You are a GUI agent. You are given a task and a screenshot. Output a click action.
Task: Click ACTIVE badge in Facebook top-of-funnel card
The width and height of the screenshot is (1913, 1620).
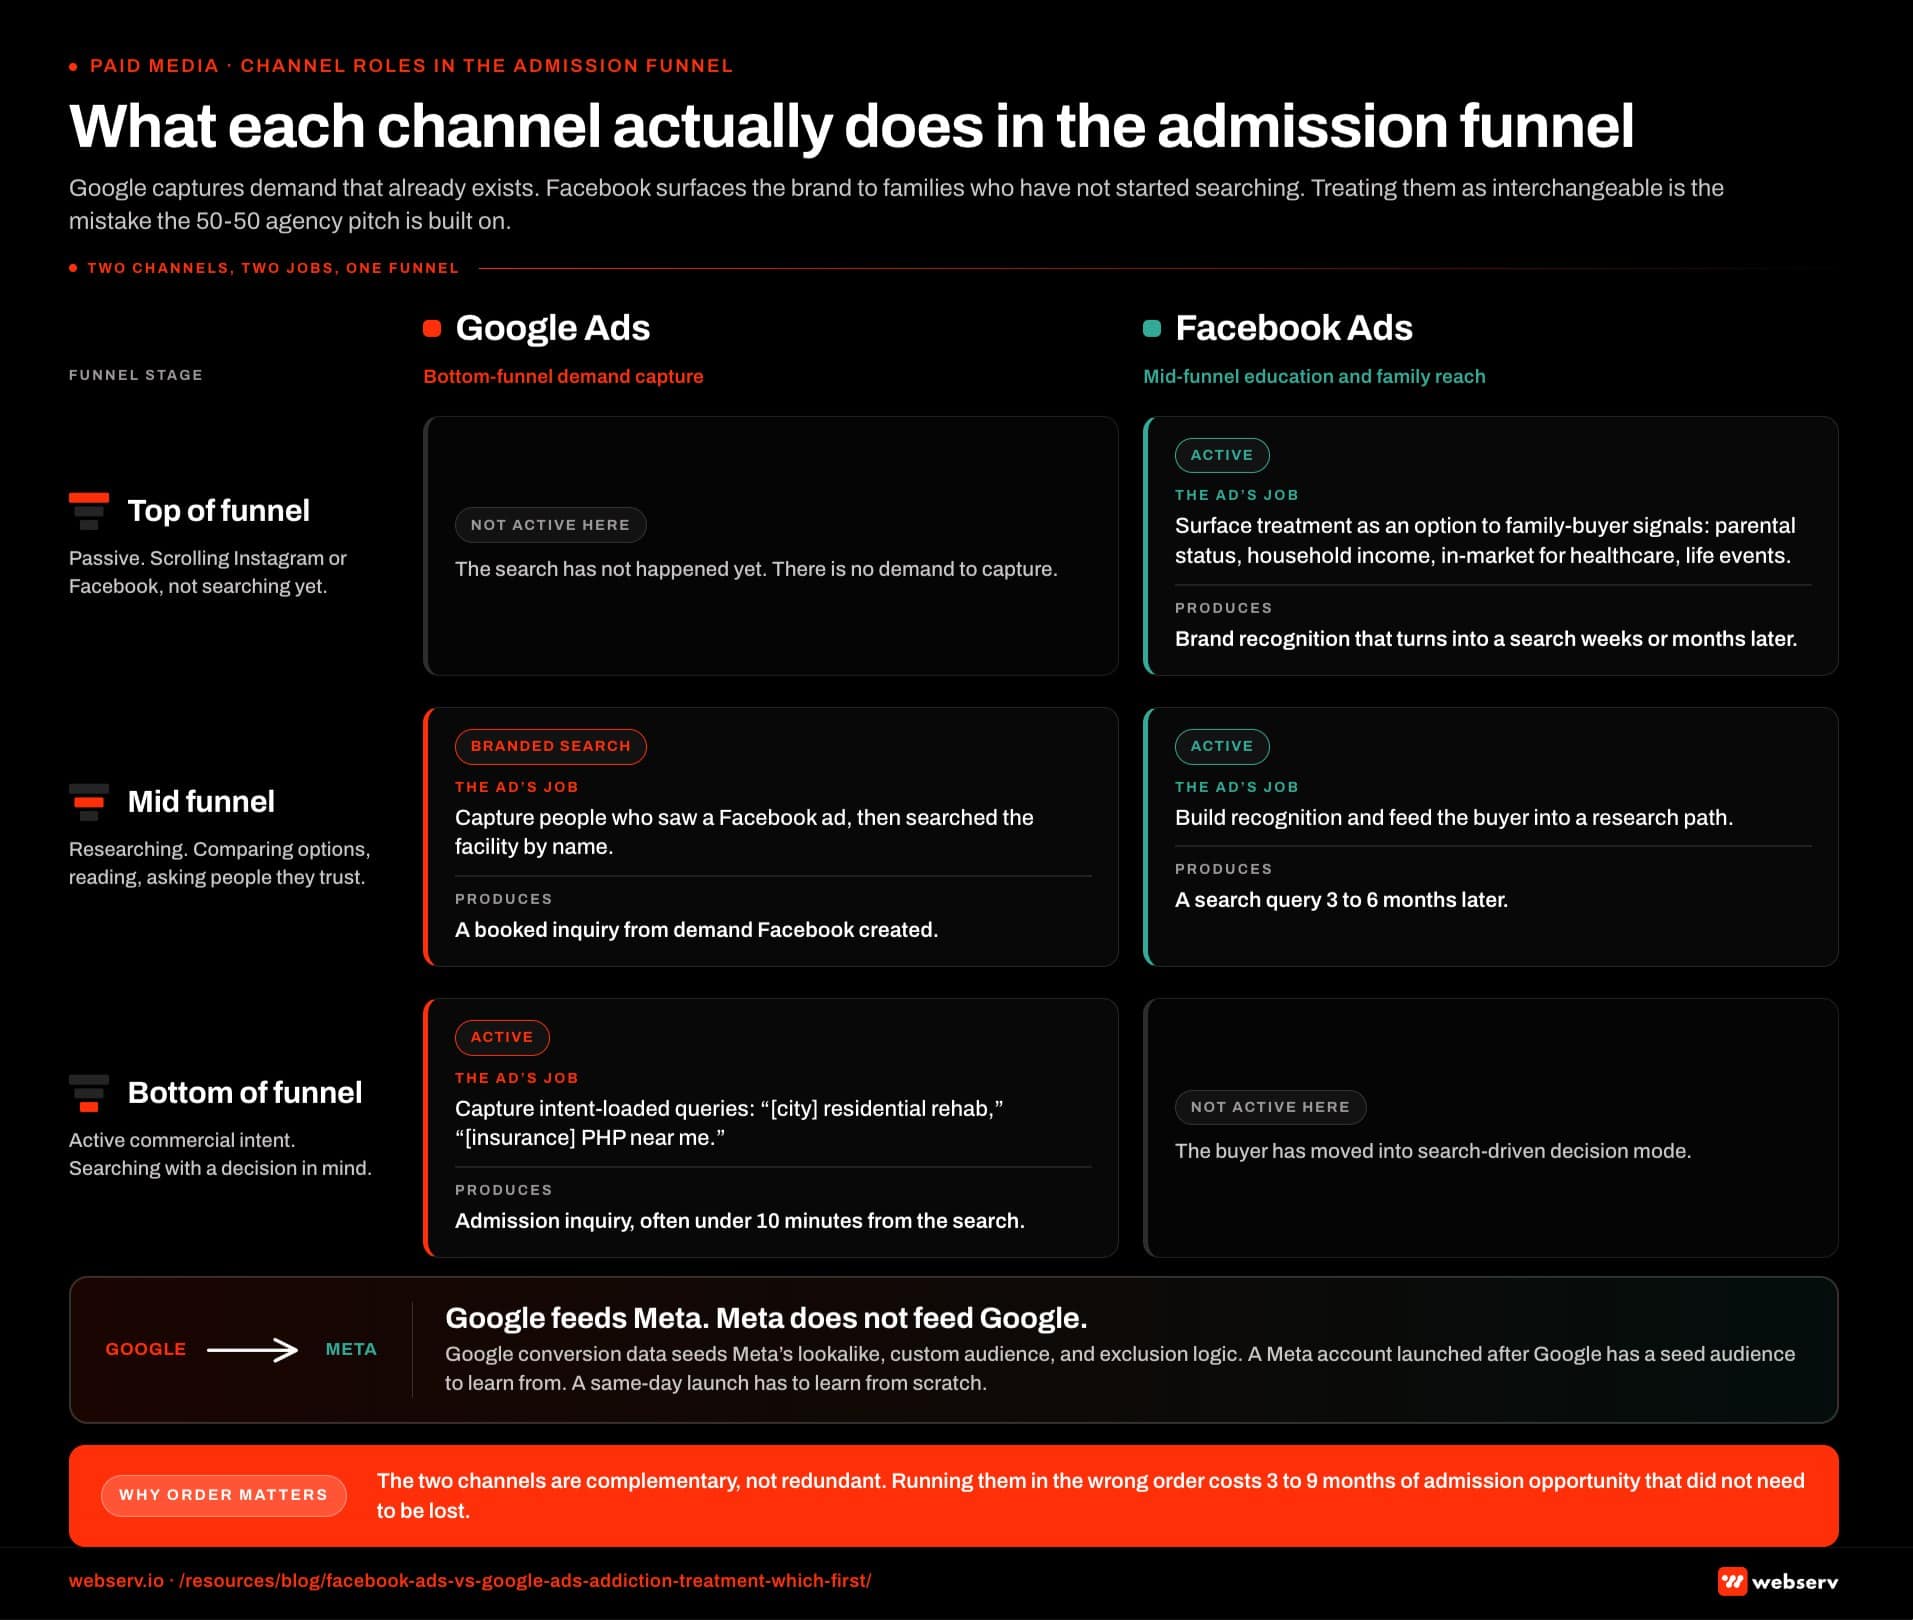[x=1222, y=455]
